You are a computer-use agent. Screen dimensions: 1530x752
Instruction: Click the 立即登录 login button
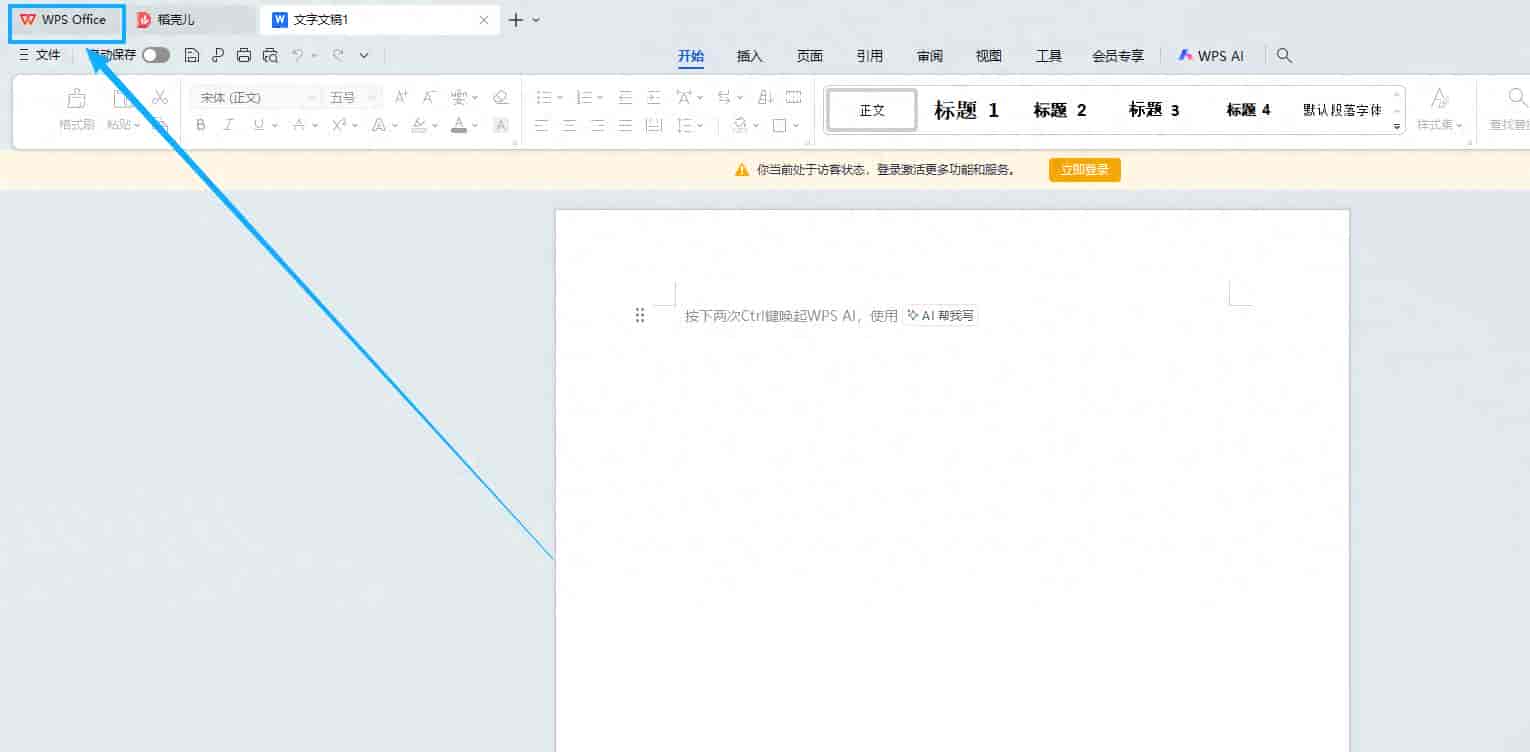(x=1085, y=170)
